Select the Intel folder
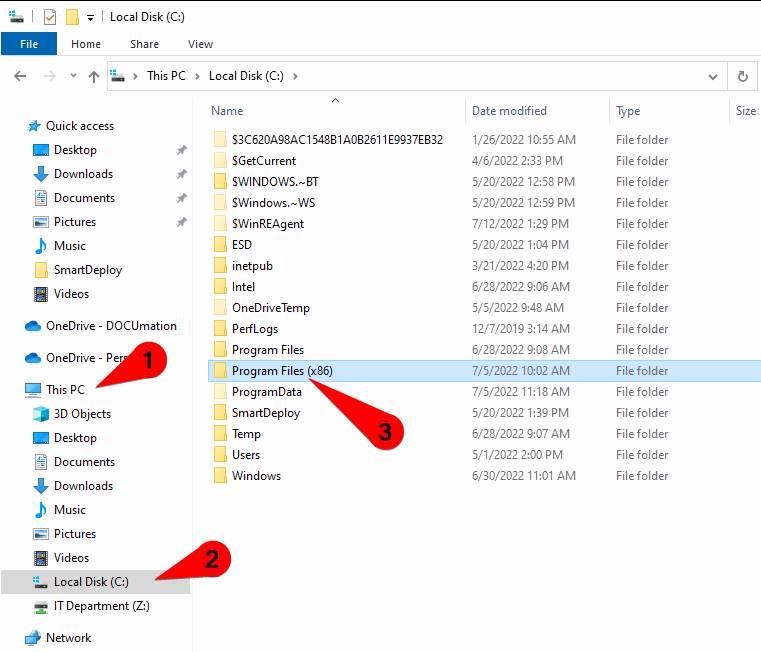Viewport: 761px width, 652px height. (243, 287)
